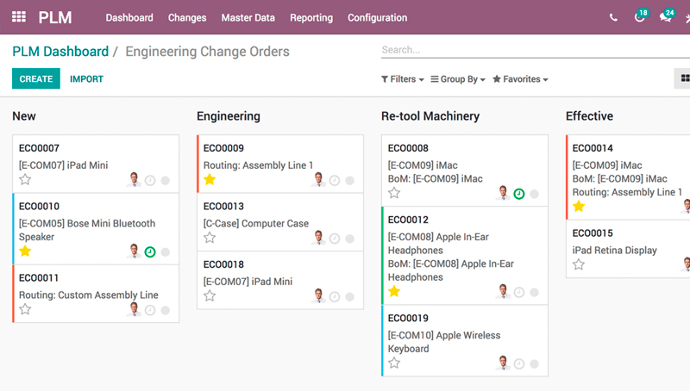Click ECO0007 assigned user avatar

134,179
